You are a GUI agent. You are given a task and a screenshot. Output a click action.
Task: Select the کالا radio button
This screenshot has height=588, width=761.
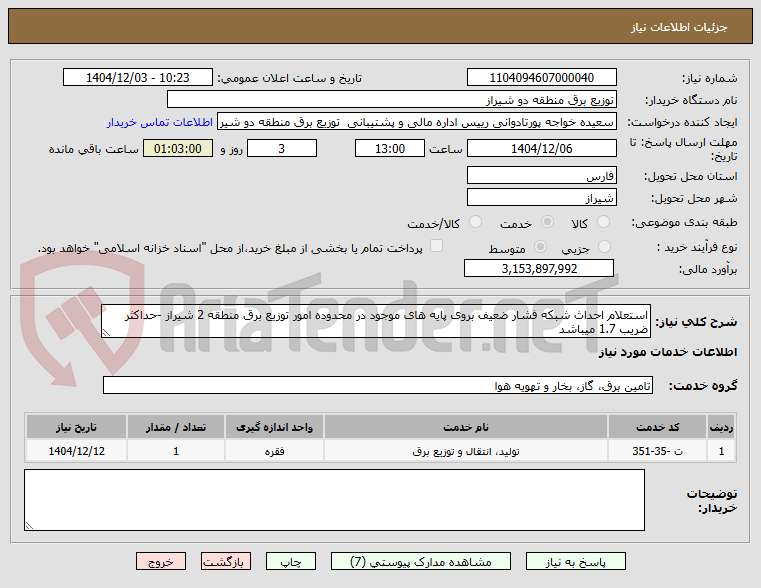604,222
